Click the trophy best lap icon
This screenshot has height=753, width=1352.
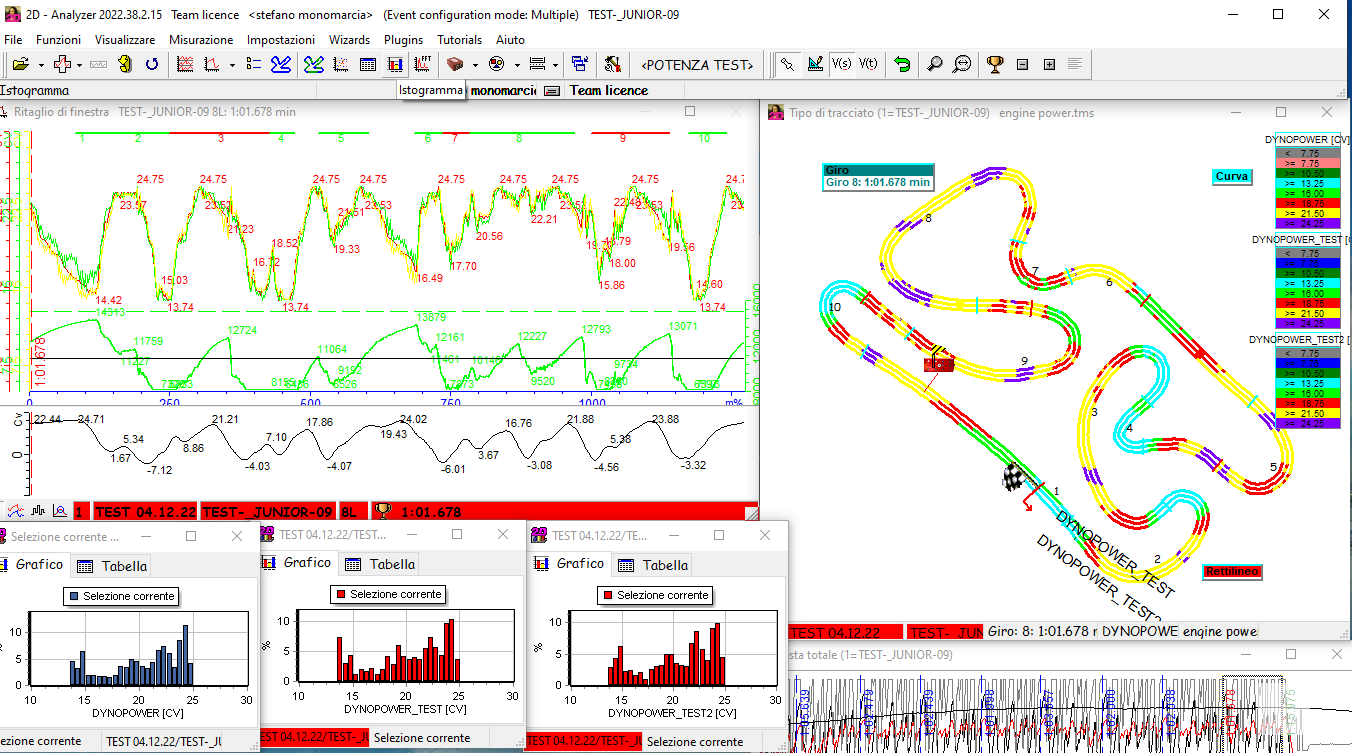coord(995,64)
